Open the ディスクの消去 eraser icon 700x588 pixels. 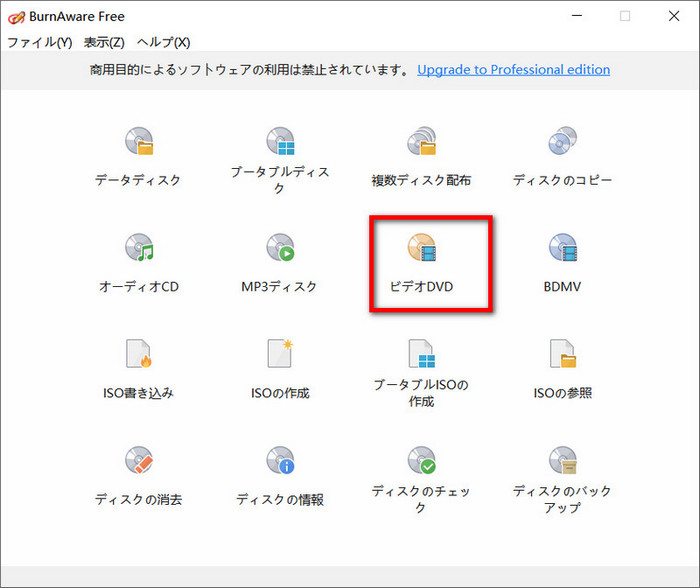coord(139,460)
